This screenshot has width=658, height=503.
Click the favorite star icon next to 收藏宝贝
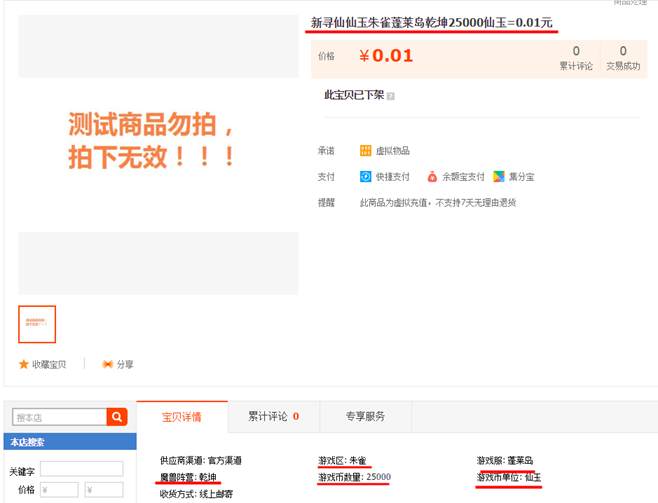coord(24,364)
